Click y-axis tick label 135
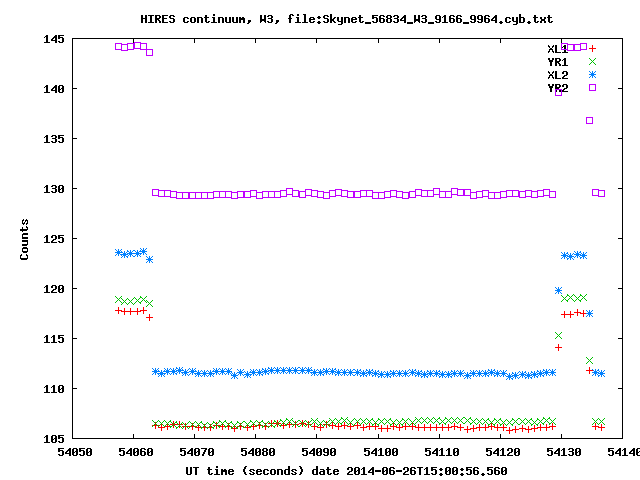Image resolution: width=640 pixels, height=480 pixels. tap(54, 139)
